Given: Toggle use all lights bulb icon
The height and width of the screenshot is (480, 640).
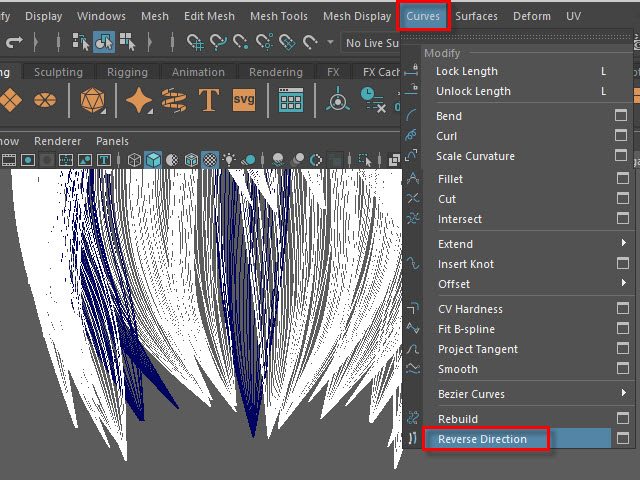Looking at the screenshot, I should click(230, 159).
